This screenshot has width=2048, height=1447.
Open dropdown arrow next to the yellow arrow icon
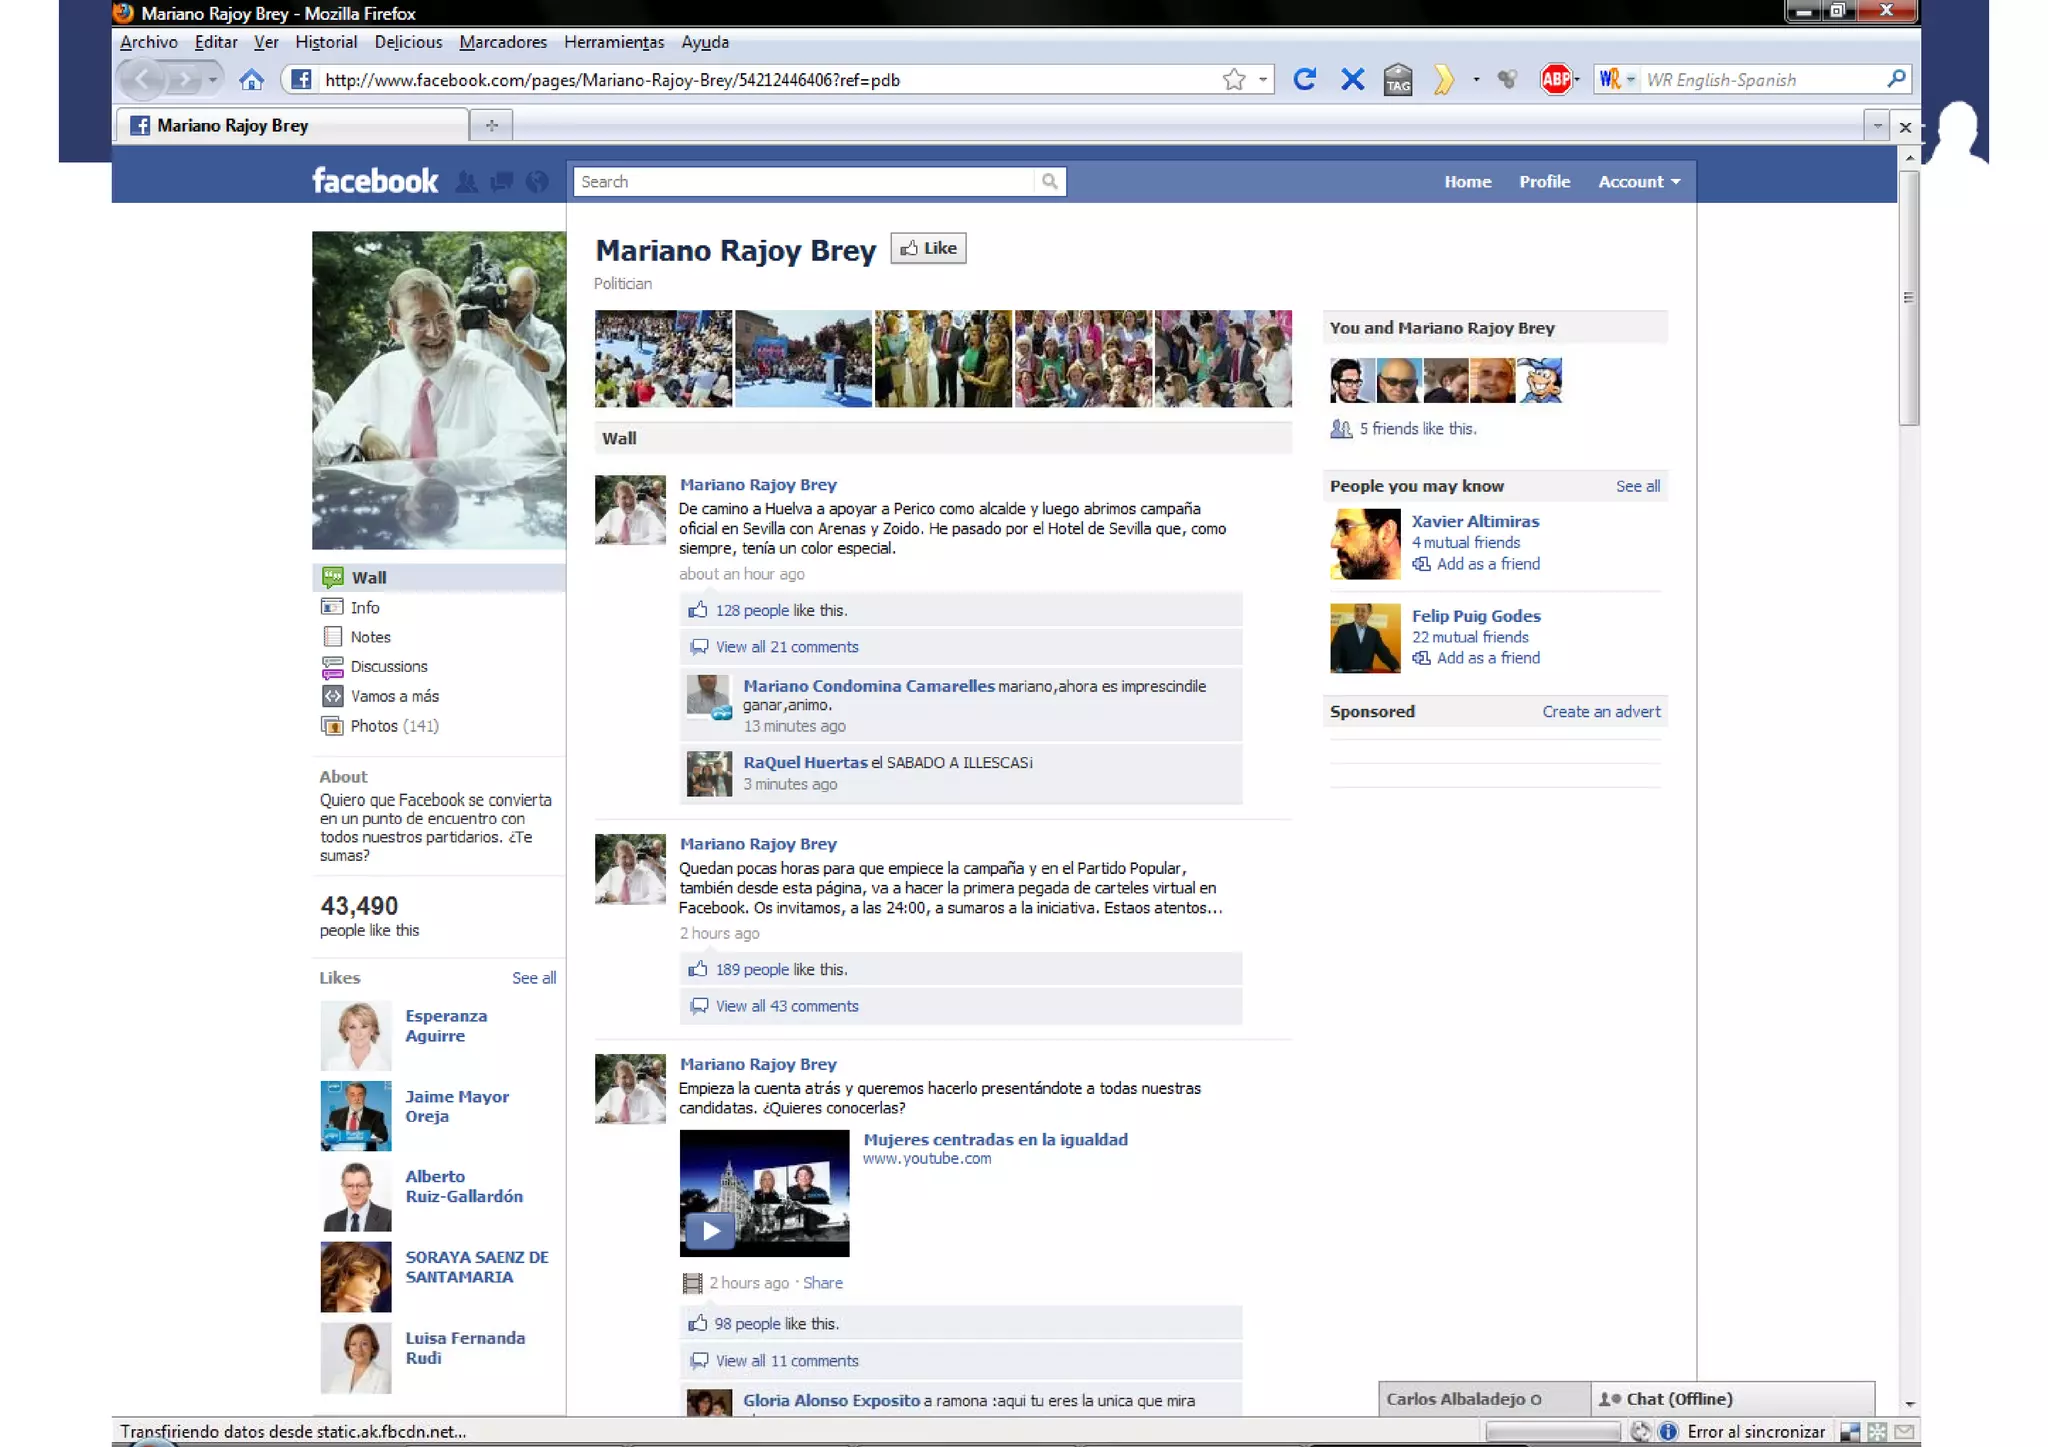coord(1476,79)
